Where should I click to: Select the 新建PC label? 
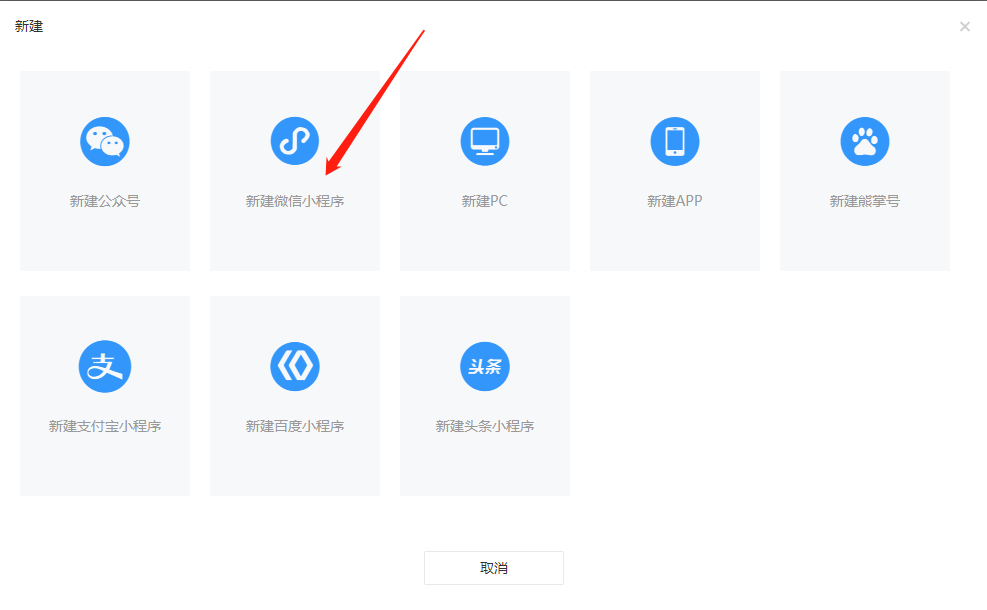click(x=485, y=201)
